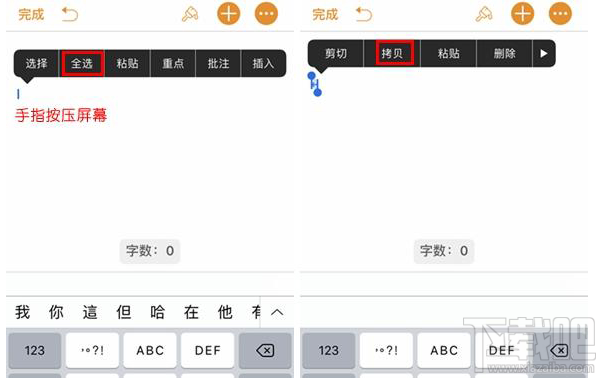
Task: Tap the orange plus icon, right screen
Action: click(x=522, y=14)
